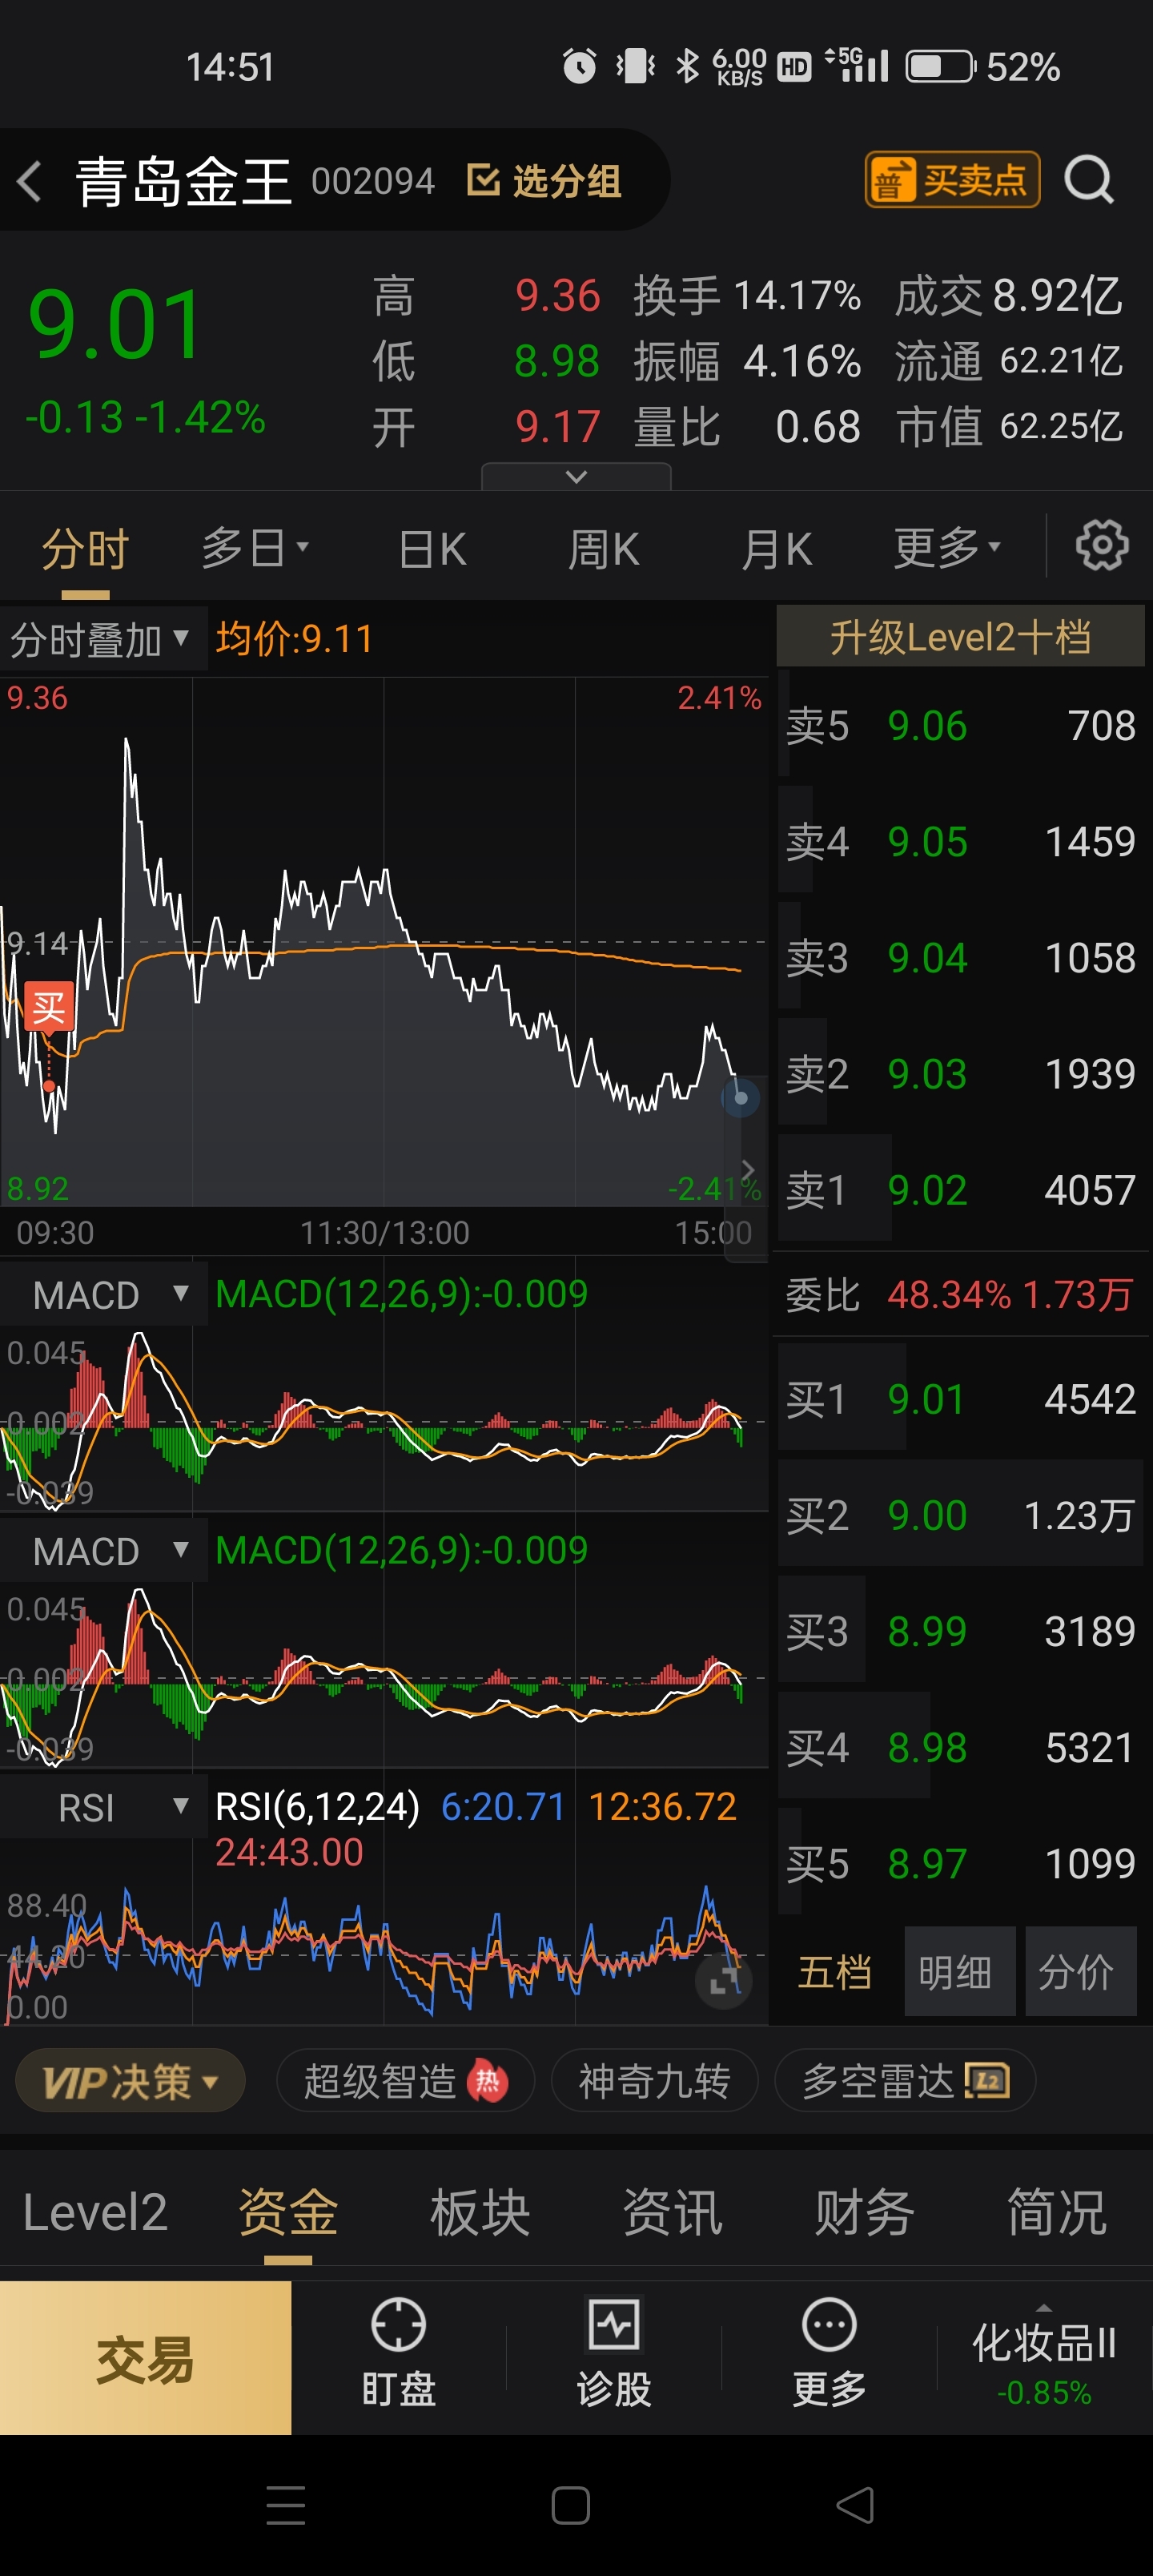Add stock via 选分组 group selector
Screen dimensions: 1153x2576
545,181
